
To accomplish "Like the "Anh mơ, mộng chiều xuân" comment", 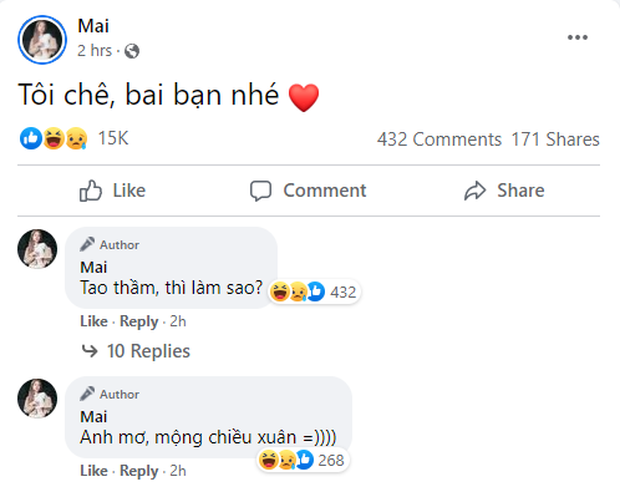I will 93,470.
